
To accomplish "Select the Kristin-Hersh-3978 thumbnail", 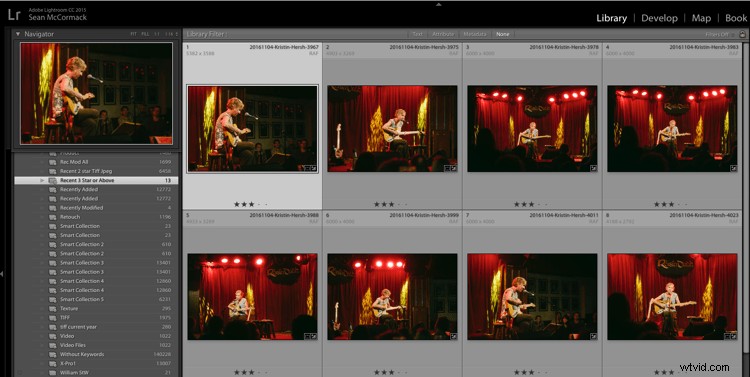I will click(532, 129).
